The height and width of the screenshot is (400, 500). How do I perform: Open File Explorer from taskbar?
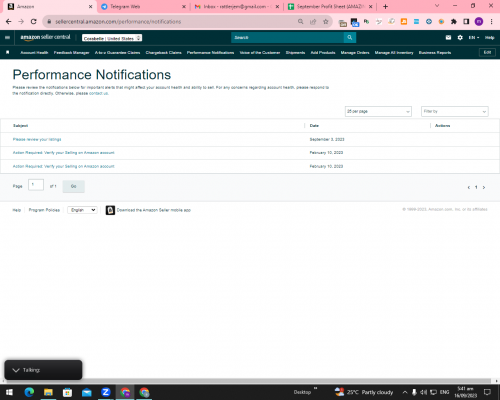48,392
